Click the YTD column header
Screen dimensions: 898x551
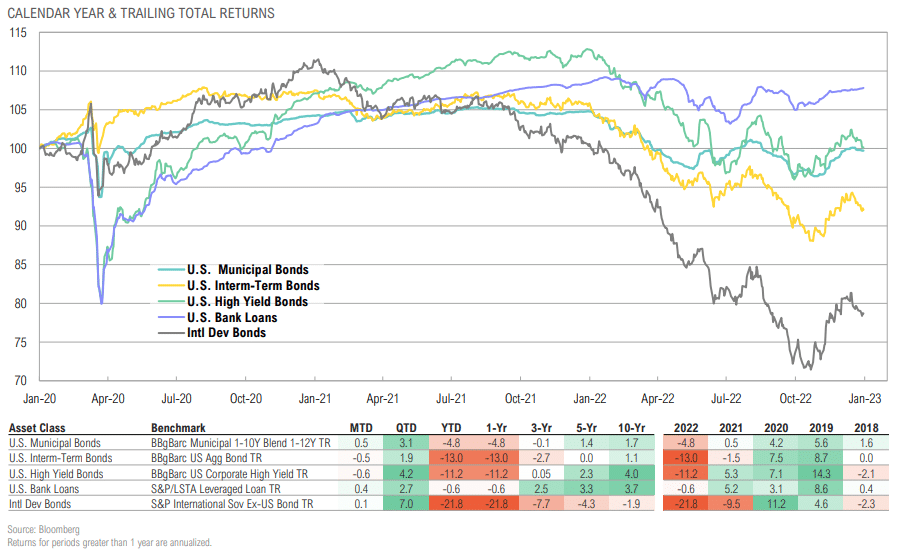[451, 428]
